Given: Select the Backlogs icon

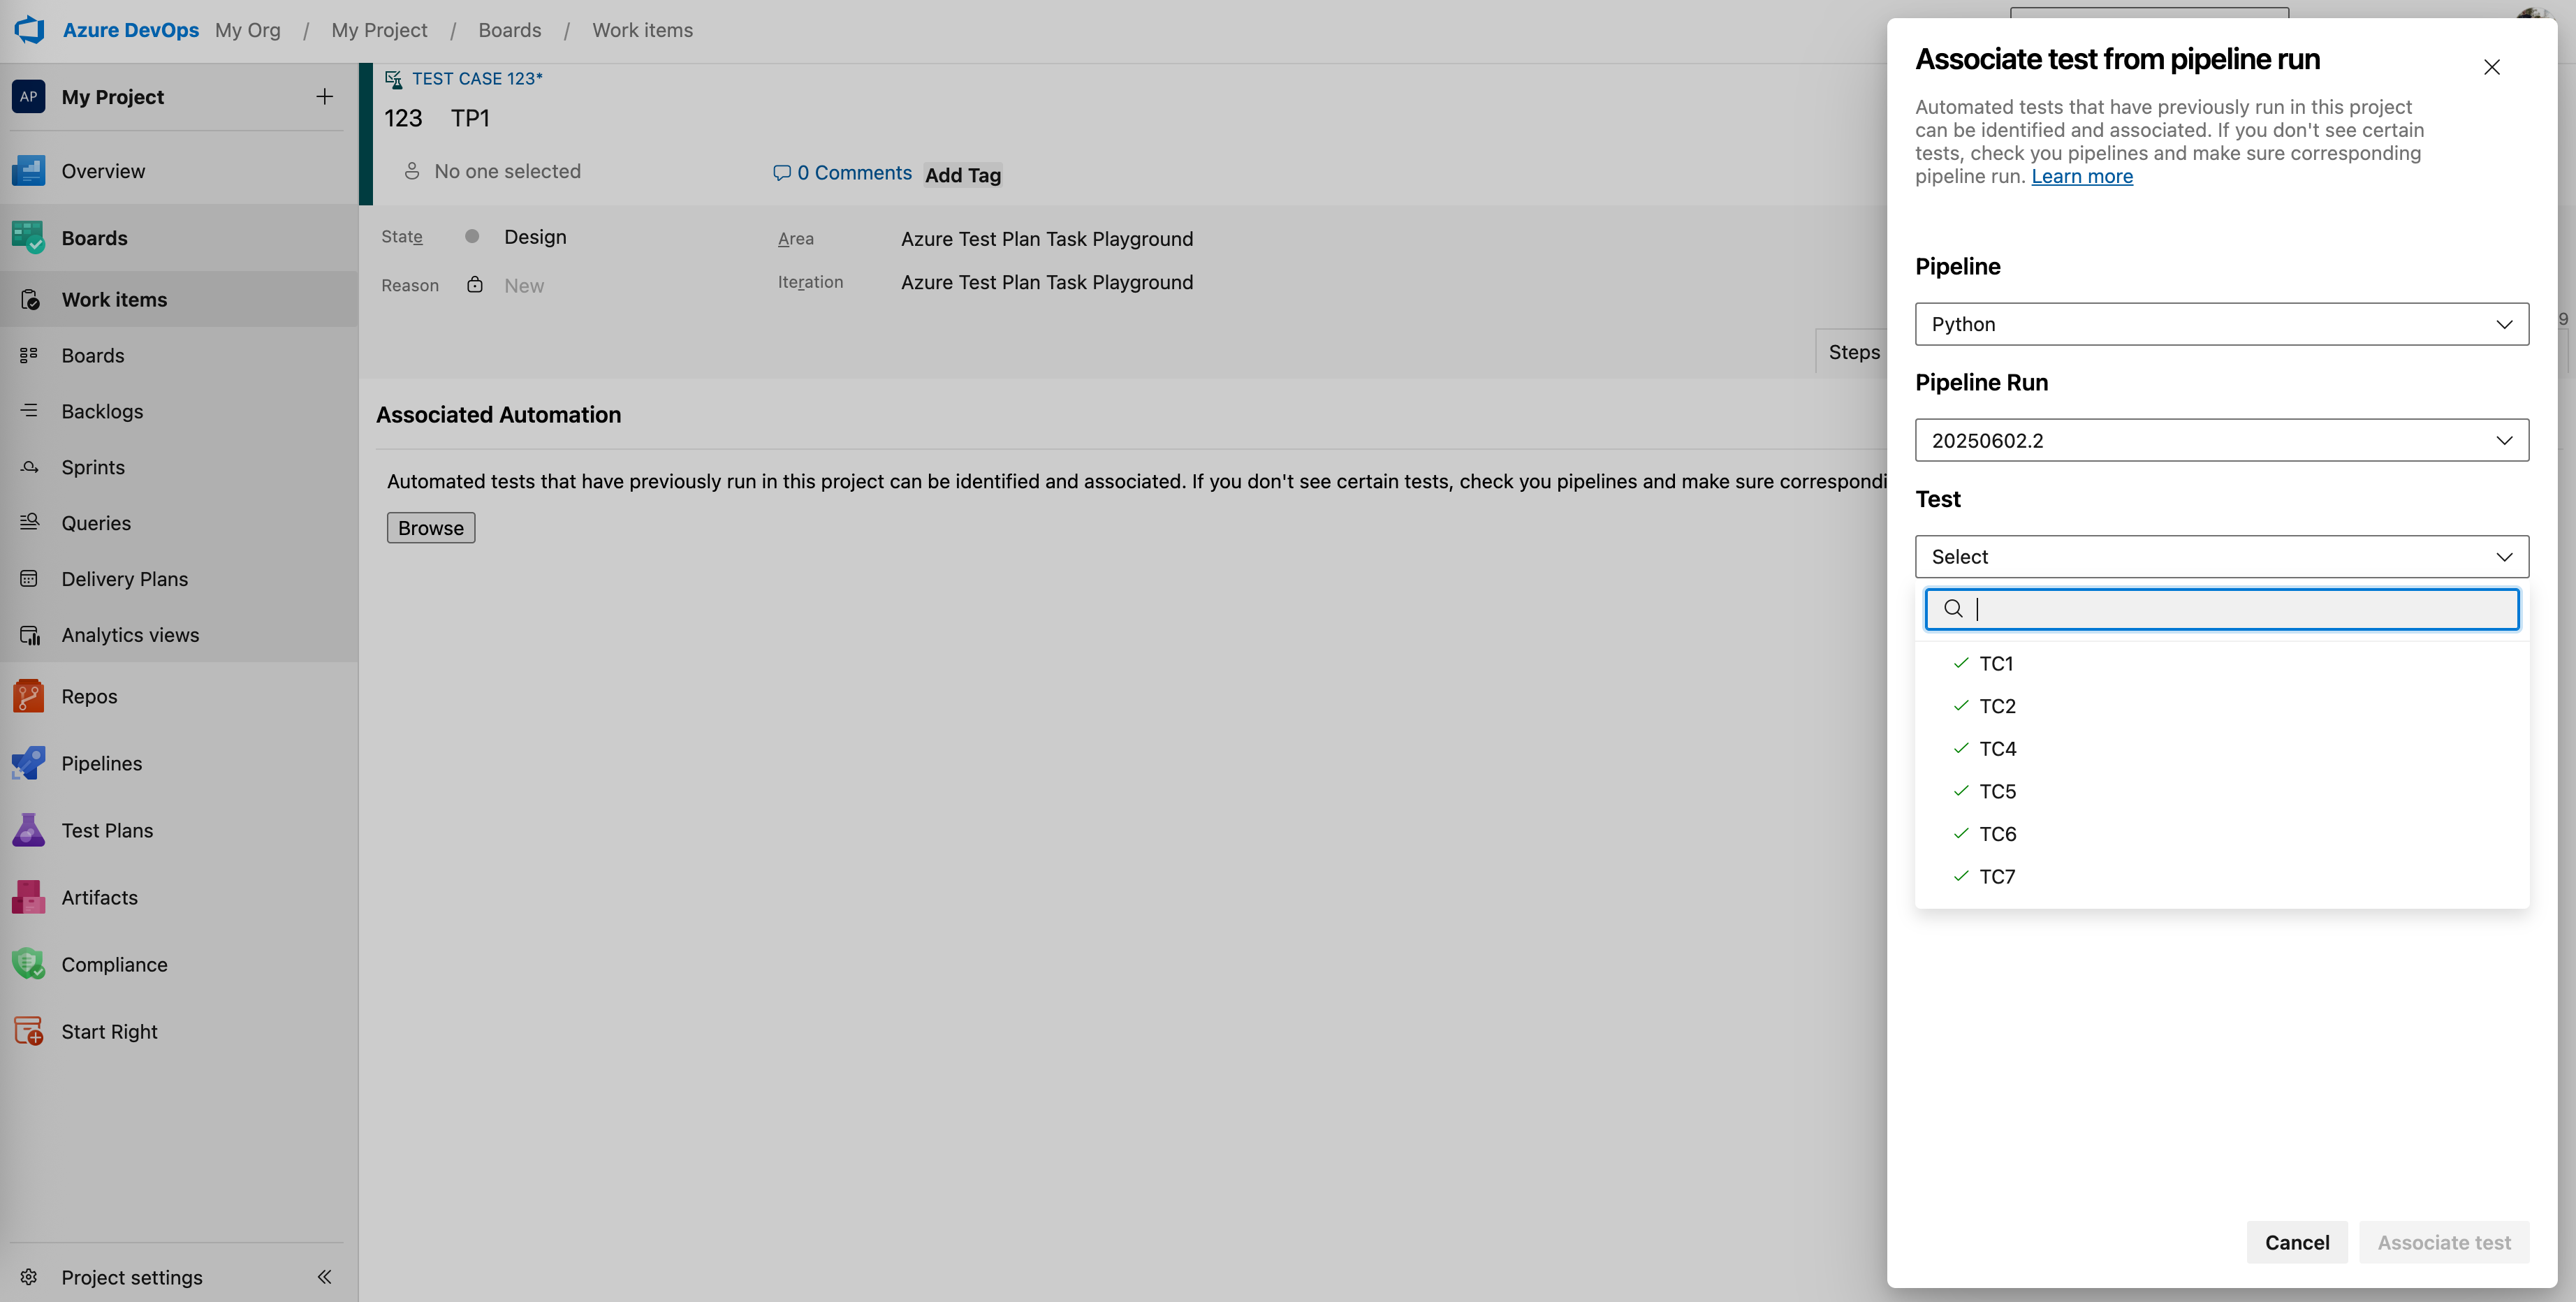Looking at the screenshot, I should click(27, 410).
